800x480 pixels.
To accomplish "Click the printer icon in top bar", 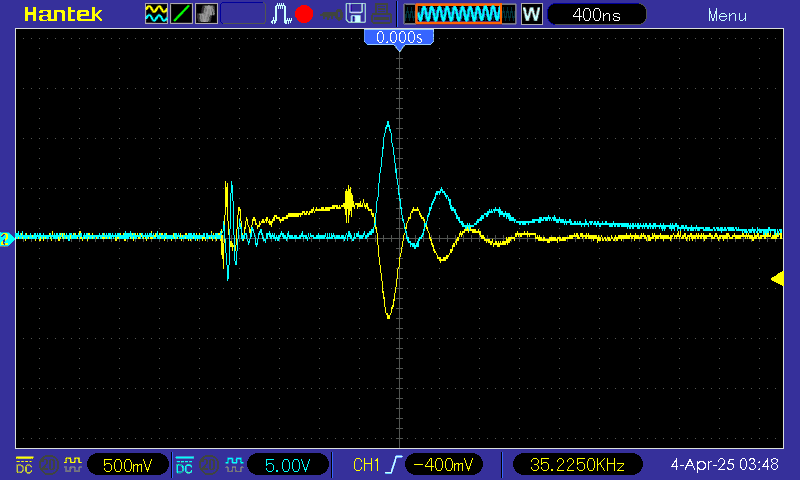I will pos(380,14).
